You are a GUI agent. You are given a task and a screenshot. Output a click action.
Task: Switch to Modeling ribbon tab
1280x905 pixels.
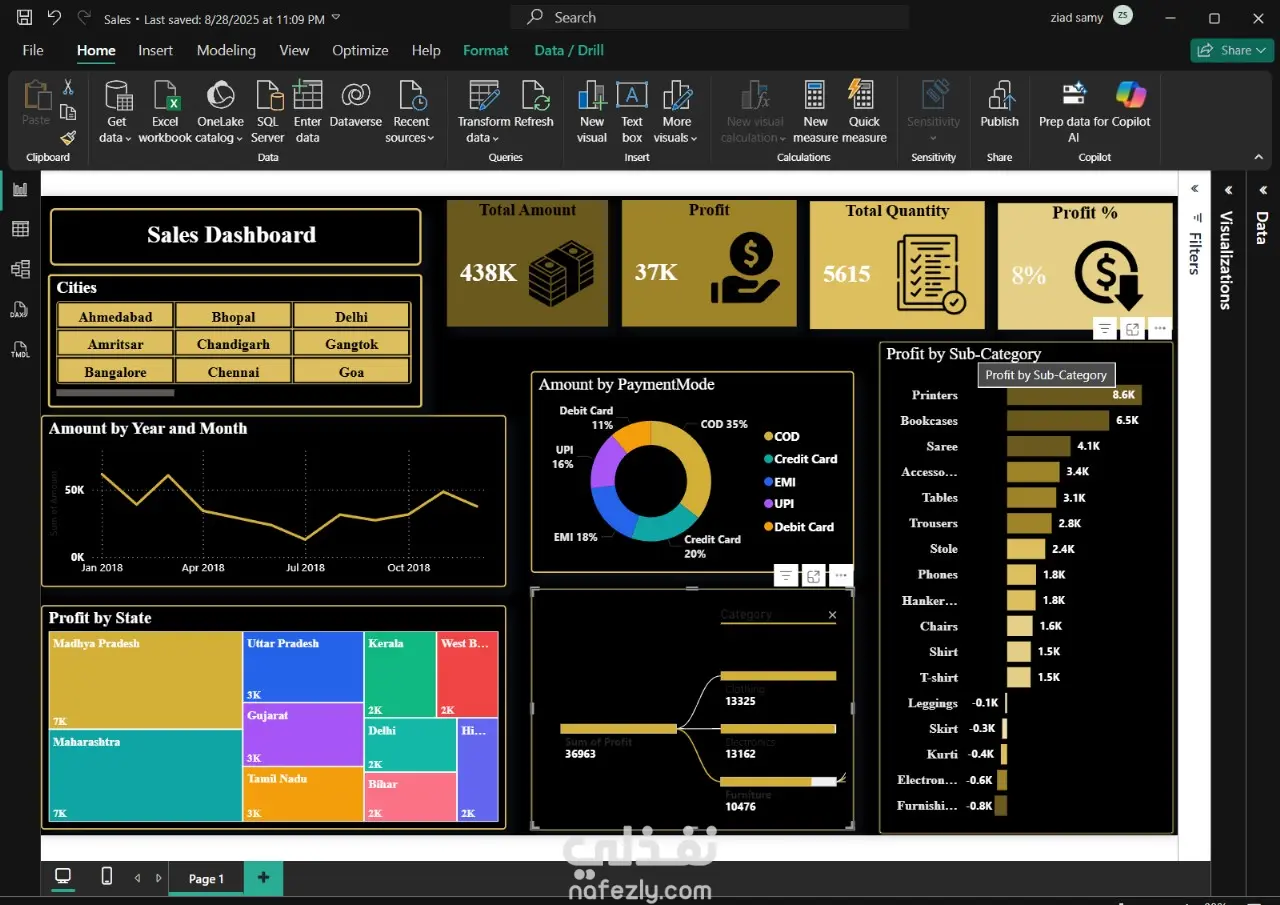coord(226,50)
